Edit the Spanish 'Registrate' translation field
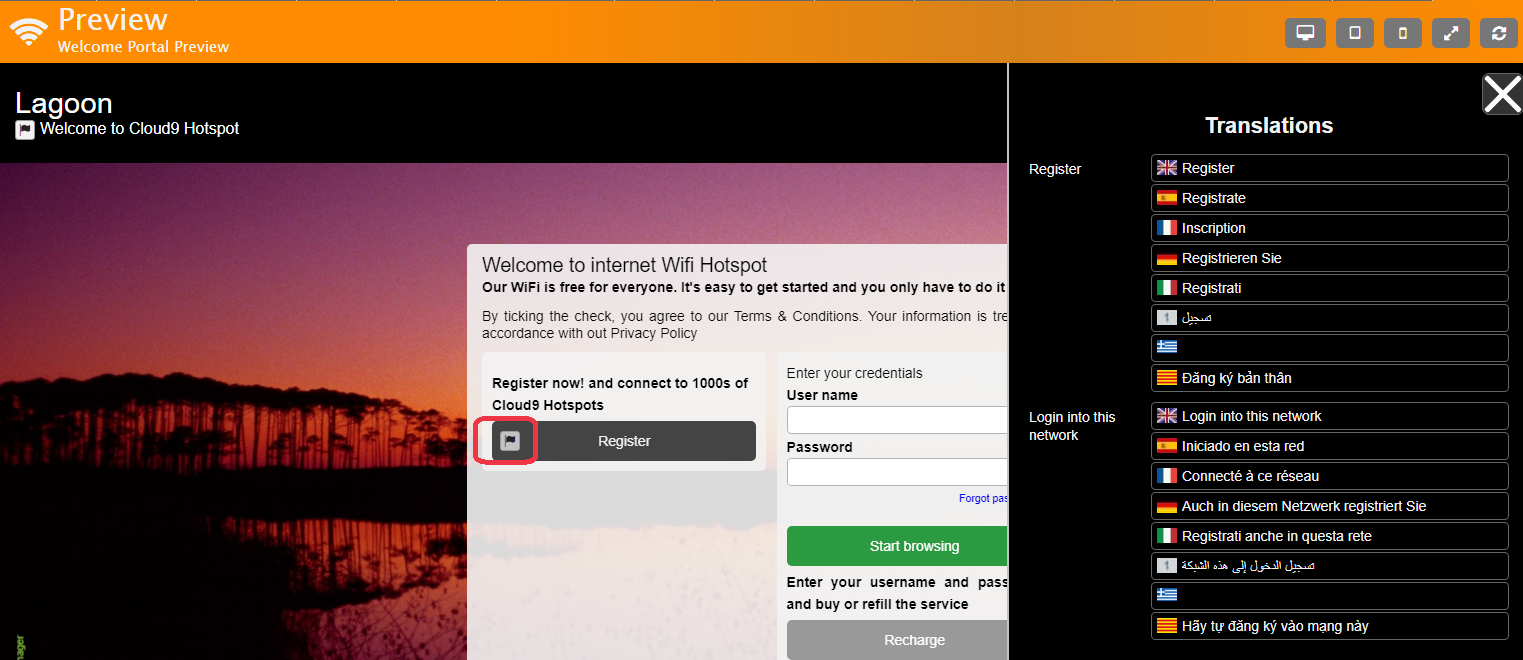Viewport: 1523px width, 660px height. coord(1340,198)
